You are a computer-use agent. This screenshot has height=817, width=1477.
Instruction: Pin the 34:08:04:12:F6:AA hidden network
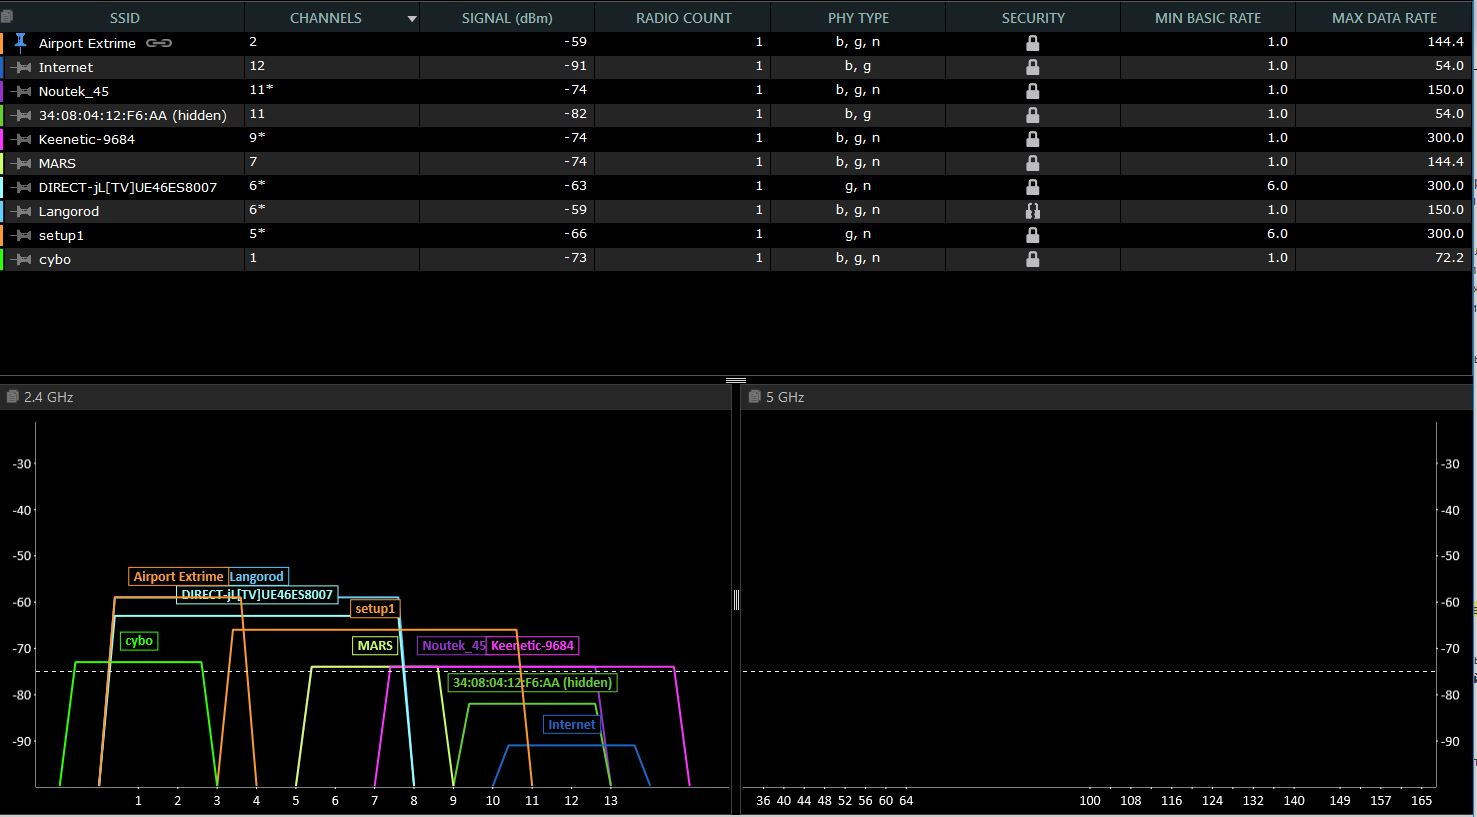(x=21, y=115)
